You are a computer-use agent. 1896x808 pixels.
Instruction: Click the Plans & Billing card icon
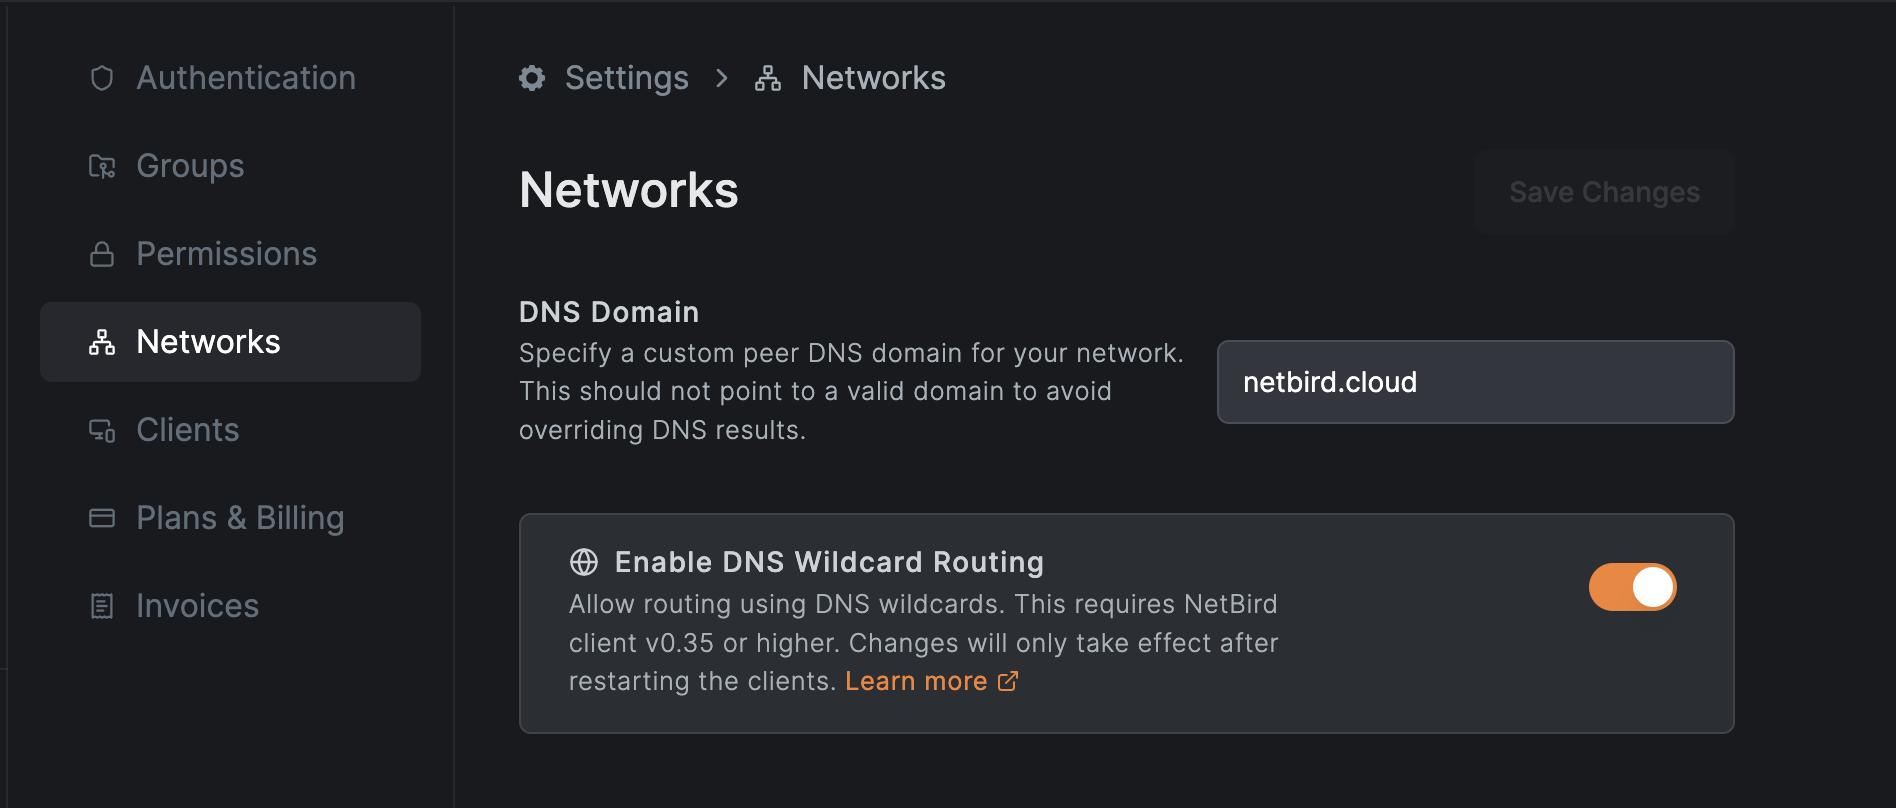click(x=101, y=518)
